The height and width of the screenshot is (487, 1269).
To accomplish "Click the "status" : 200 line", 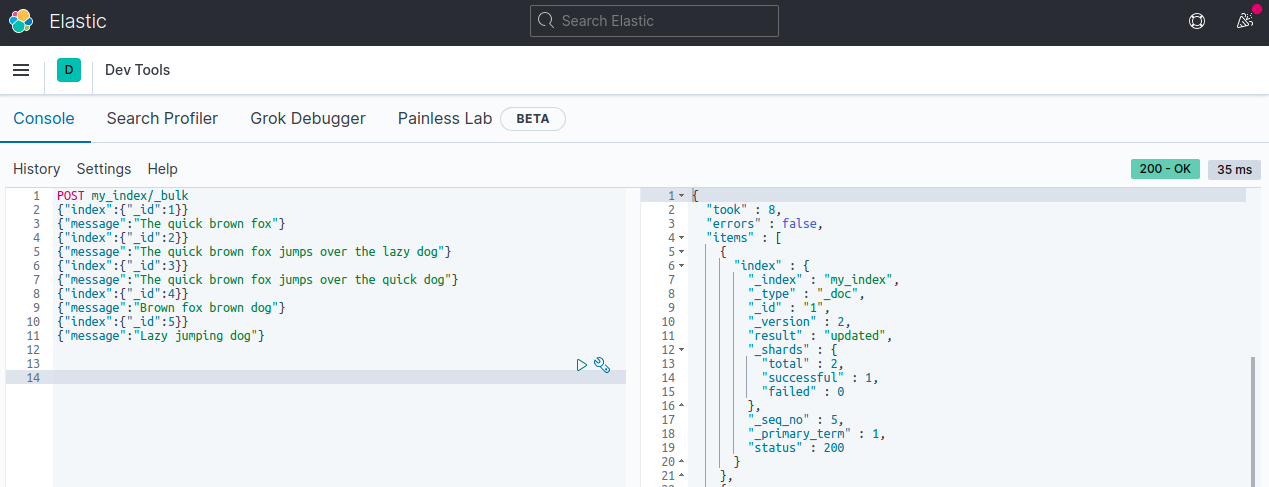I will point(798,448).
